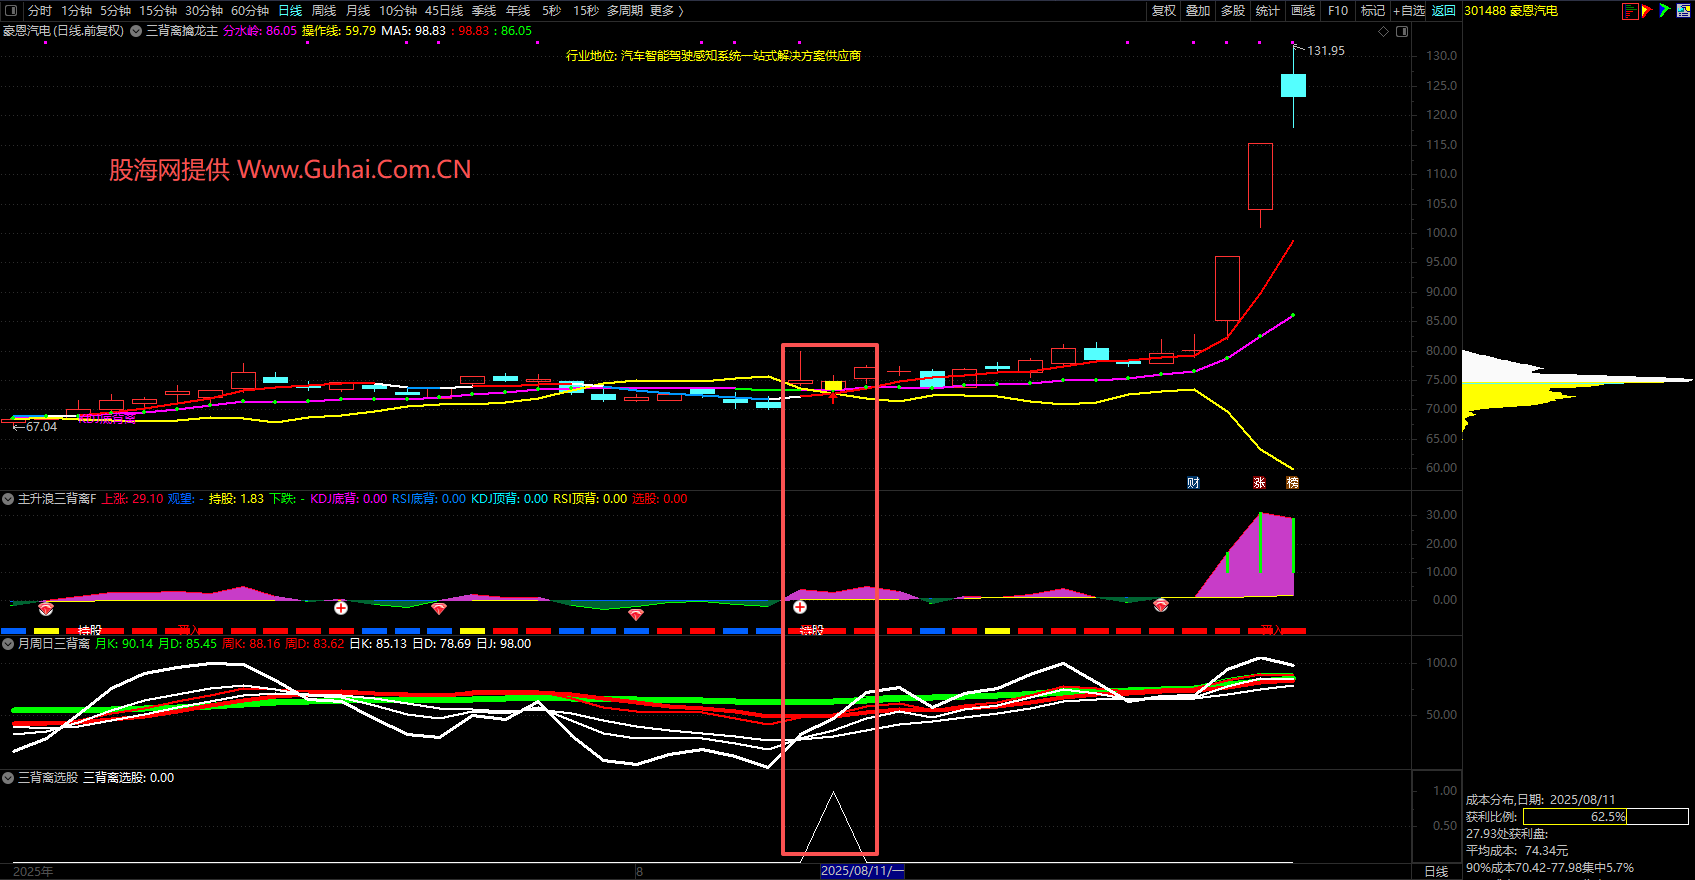
Task: Click the 标记 mark button
Action: coord(1373,11)
